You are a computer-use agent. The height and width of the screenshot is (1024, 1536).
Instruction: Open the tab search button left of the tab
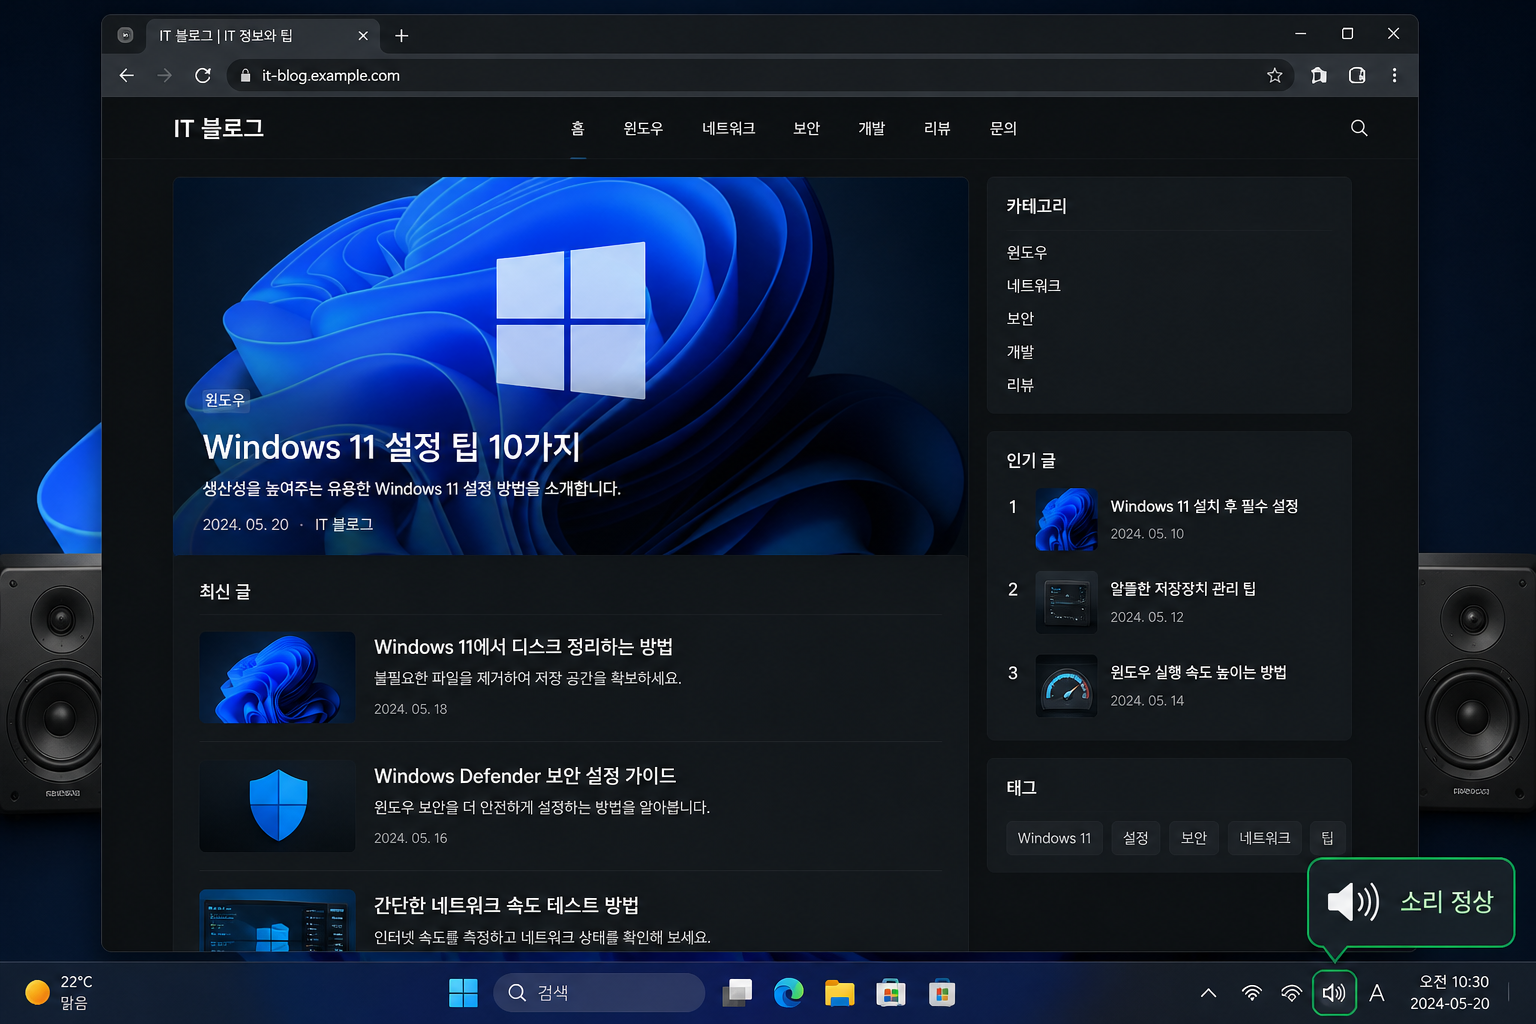click(125, 35)
